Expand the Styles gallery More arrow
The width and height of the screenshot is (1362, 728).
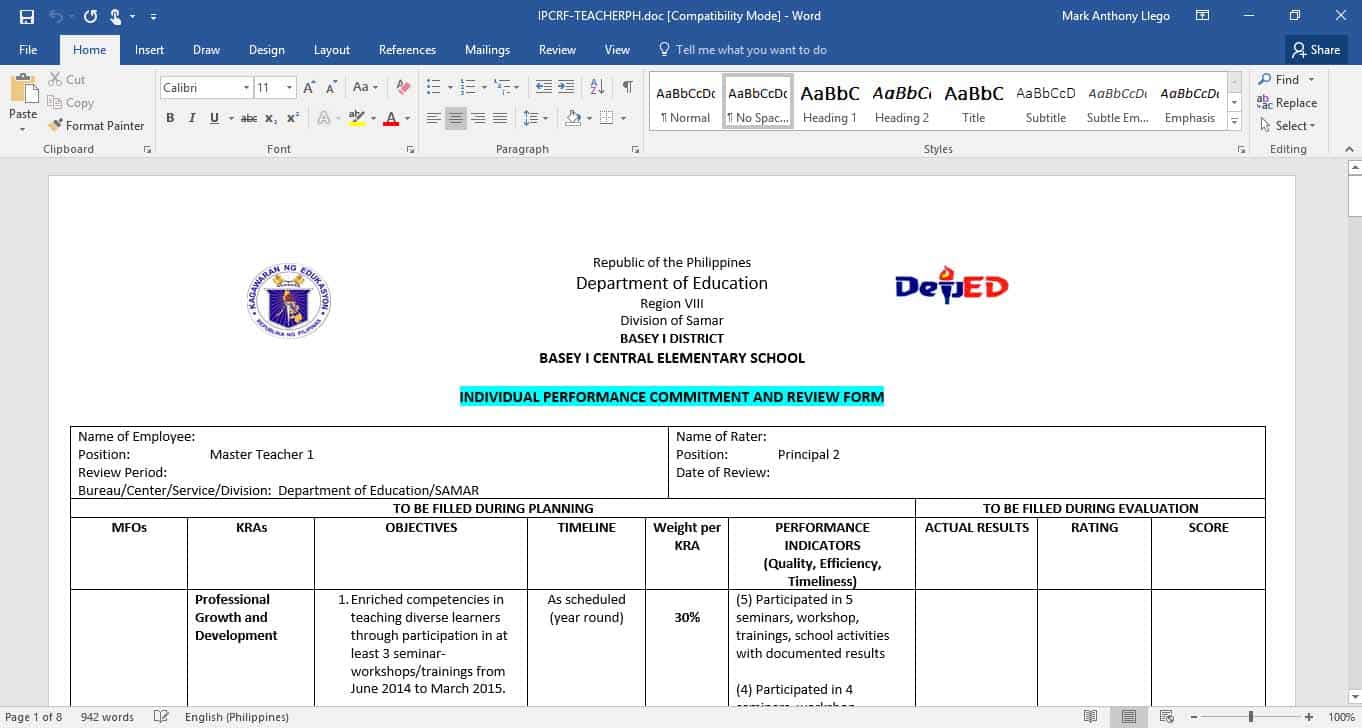coord(1235,122)
